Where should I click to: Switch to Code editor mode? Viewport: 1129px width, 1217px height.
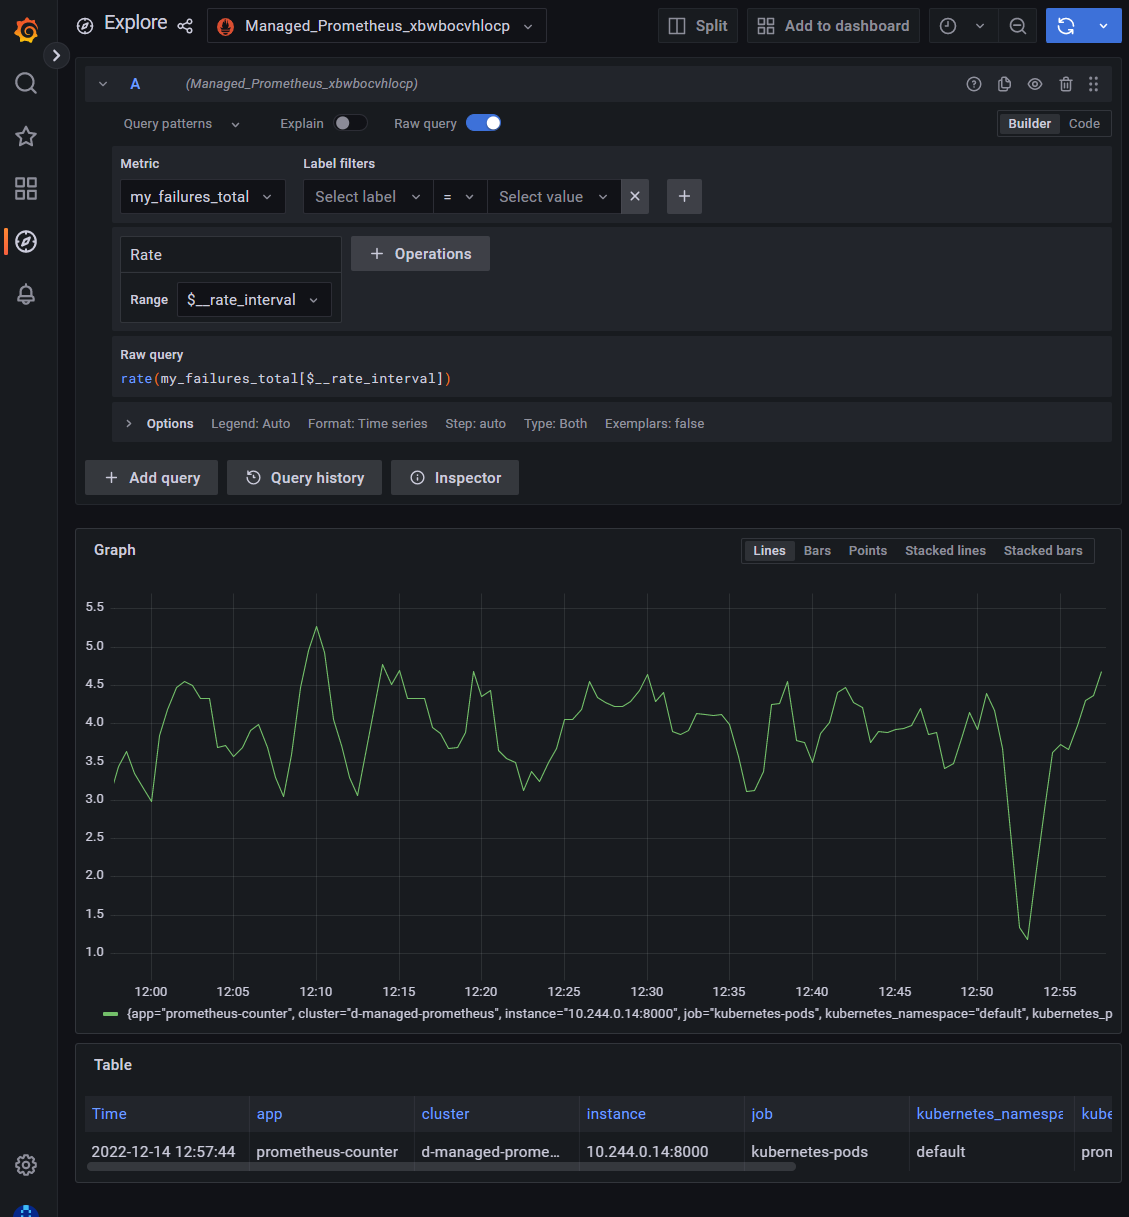[1084, 124]
